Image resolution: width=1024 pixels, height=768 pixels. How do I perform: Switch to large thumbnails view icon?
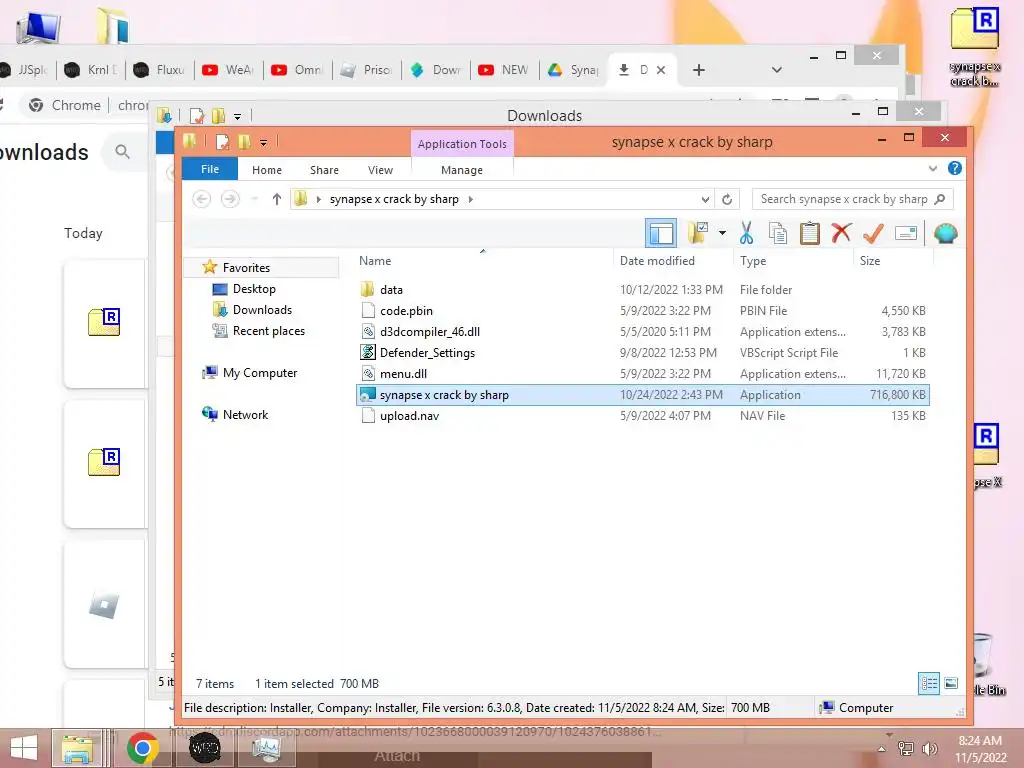click(x=951, y=683)
